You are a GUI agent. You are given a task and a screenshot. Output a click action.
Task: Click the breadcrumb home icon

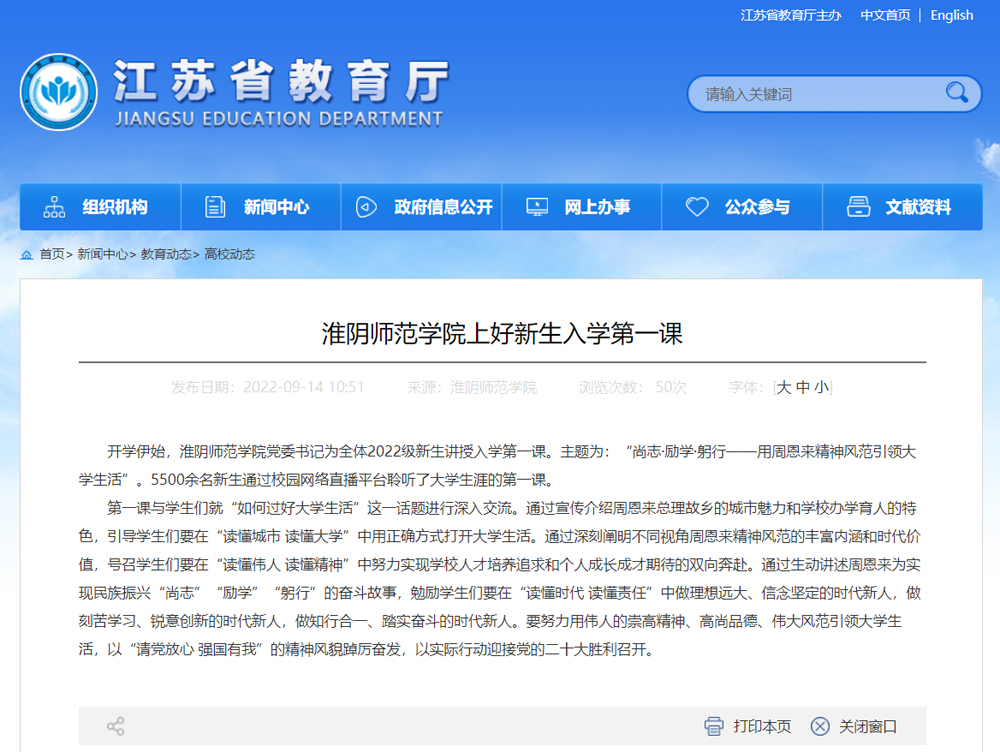coord(26,254)
